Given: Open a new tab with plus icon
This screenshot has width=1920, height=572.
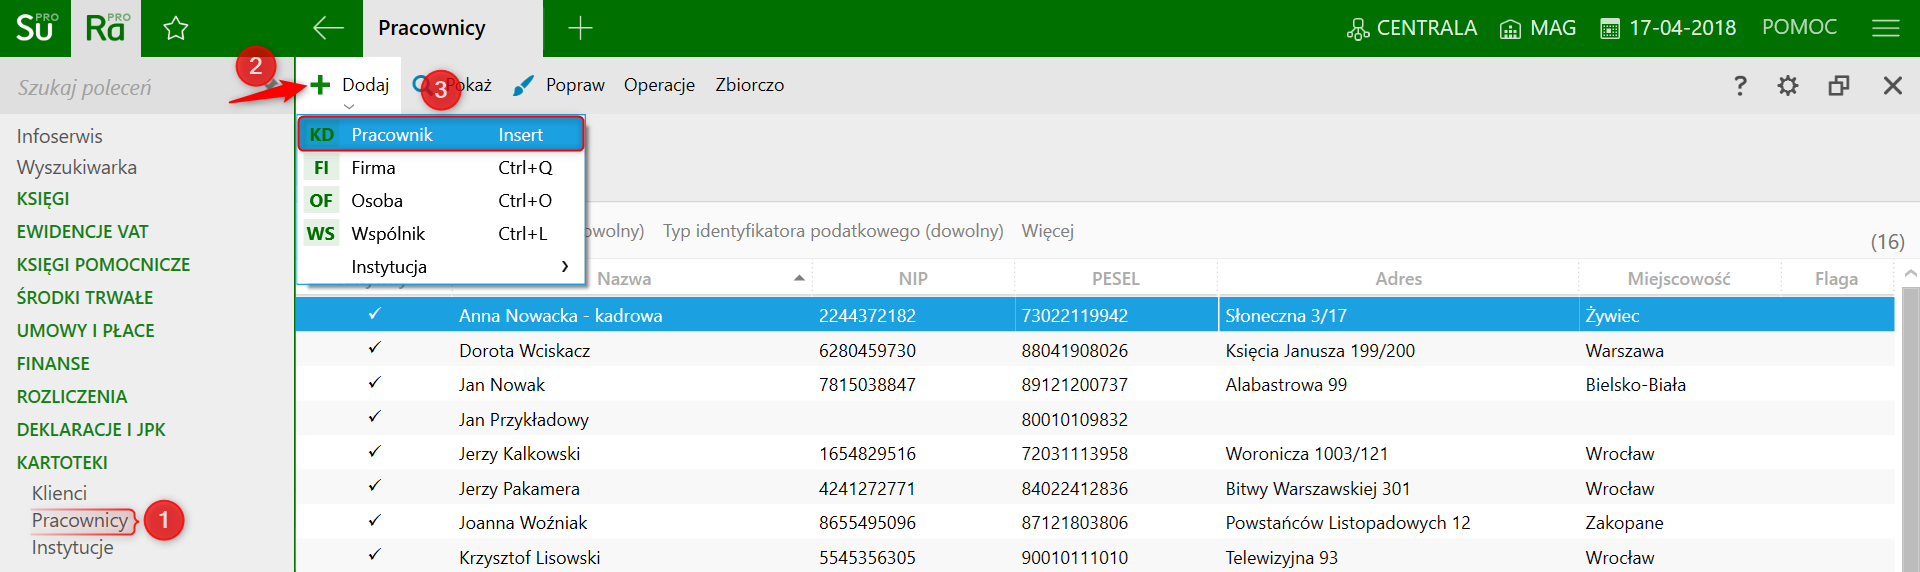Looking at the screenshot, I should [x=580, y=28].
